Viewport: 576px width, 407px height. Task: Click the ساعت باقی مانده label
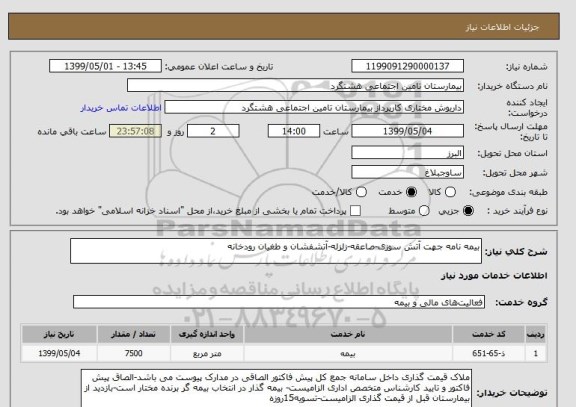click(x=72, y=132)
